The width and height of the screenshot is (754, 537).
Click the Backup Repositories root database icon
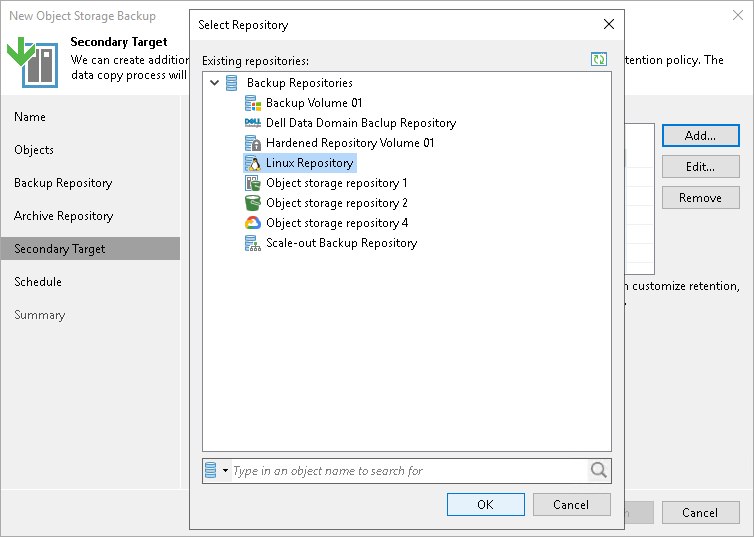coord(231,83)
